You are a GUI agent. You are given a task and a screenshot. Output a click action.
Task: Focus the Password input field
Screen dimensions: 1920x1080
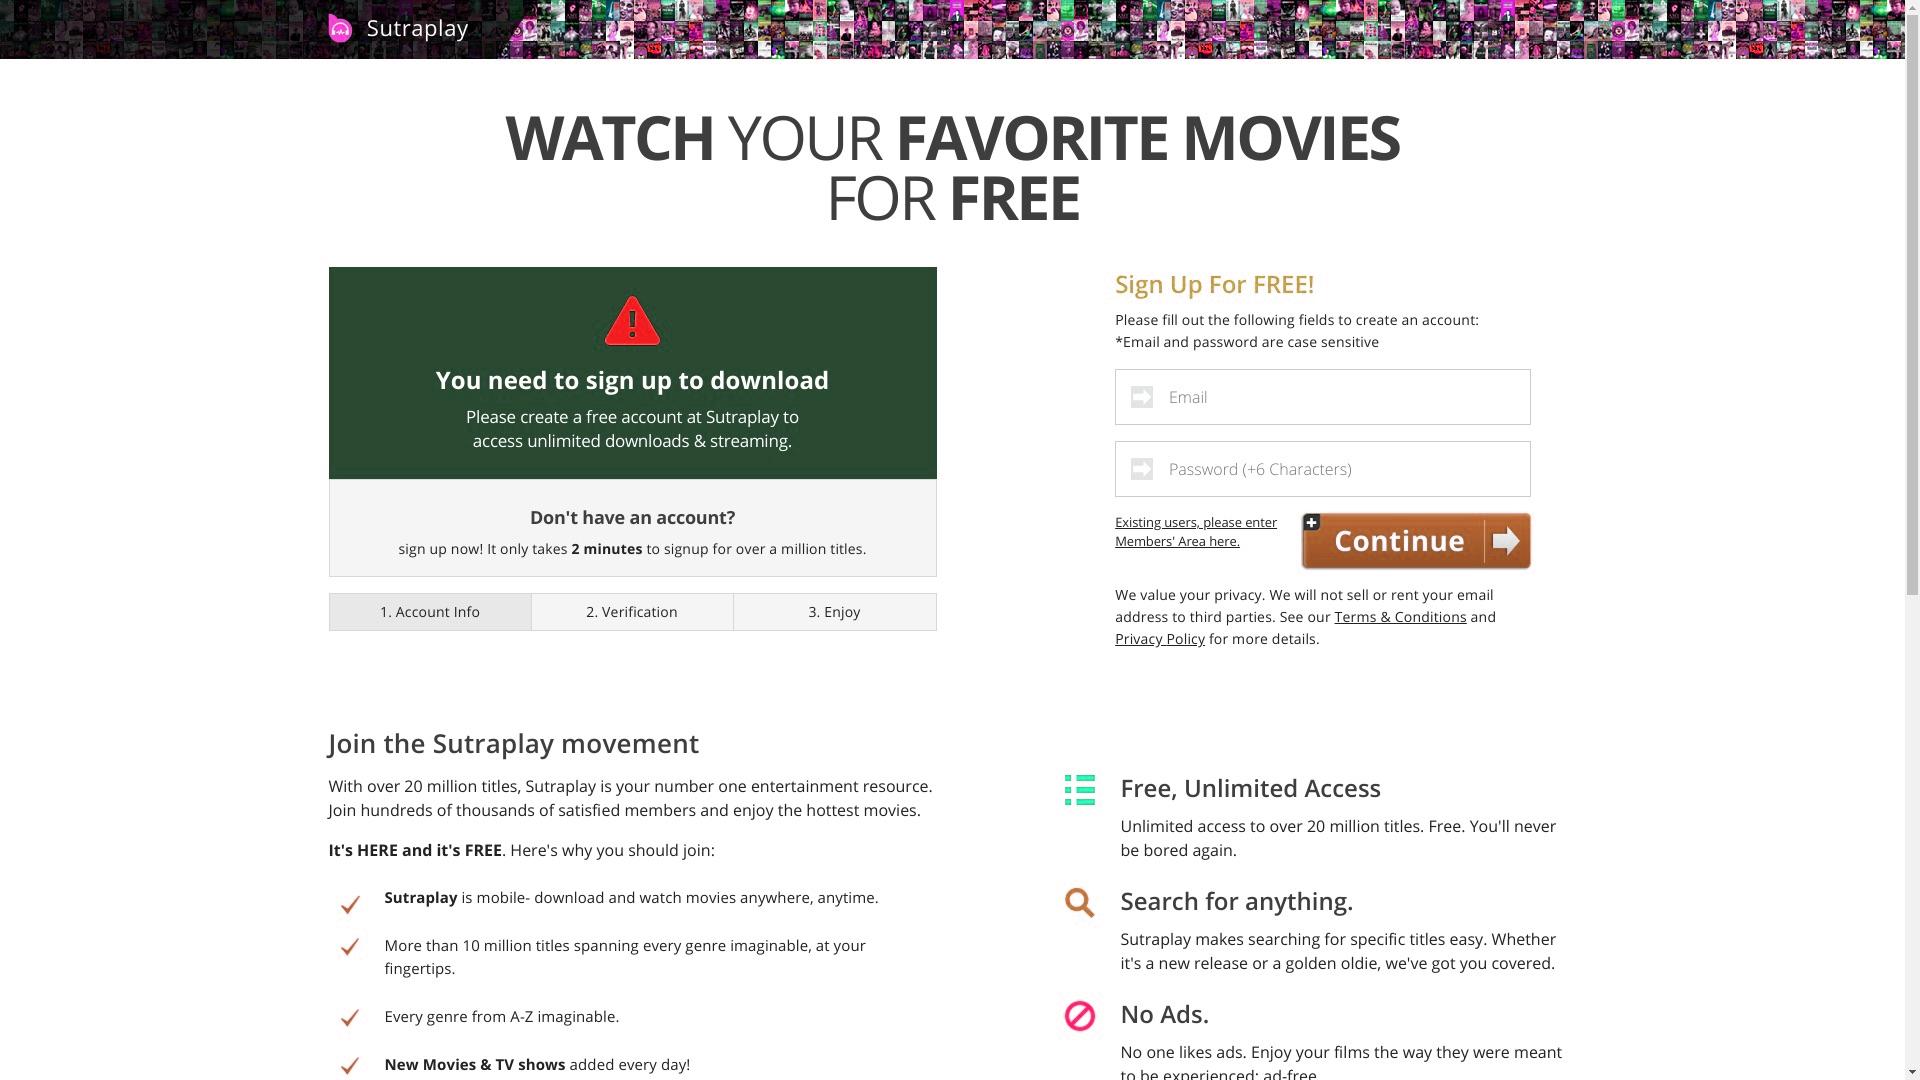click(1323, 469)
